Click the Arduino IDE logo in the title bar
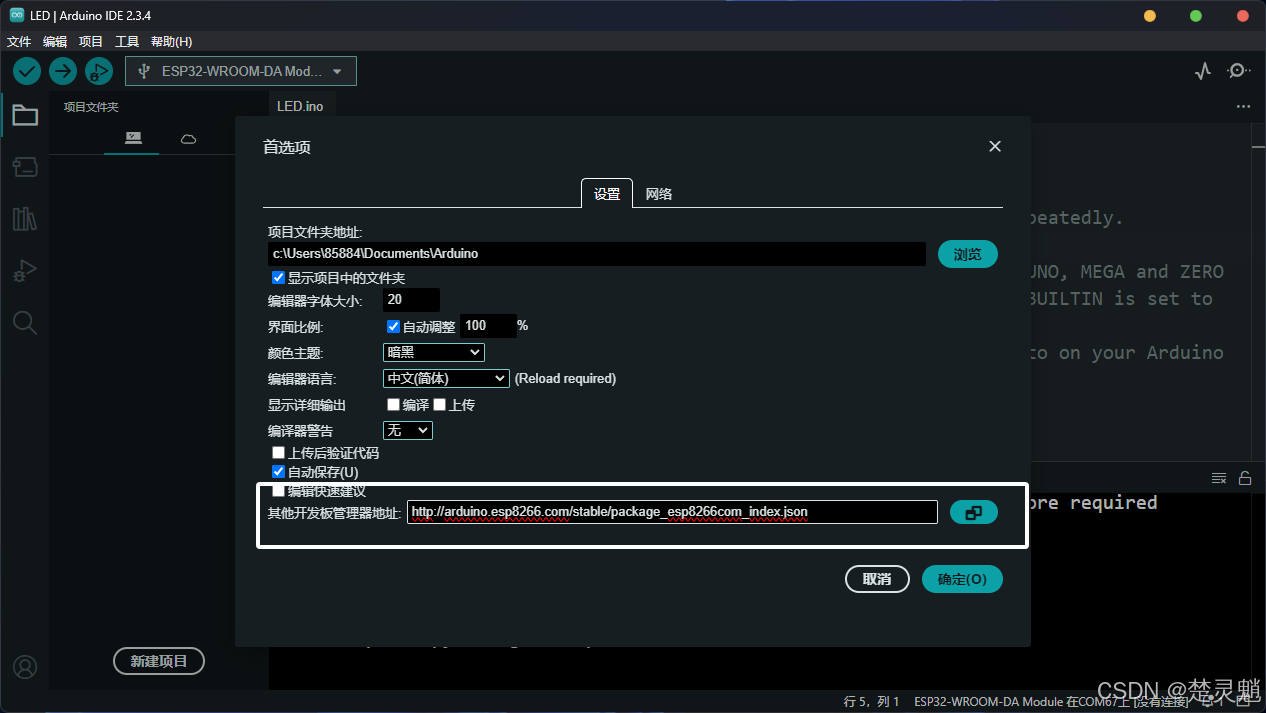The image size is (1266, 713). (17, 15)
